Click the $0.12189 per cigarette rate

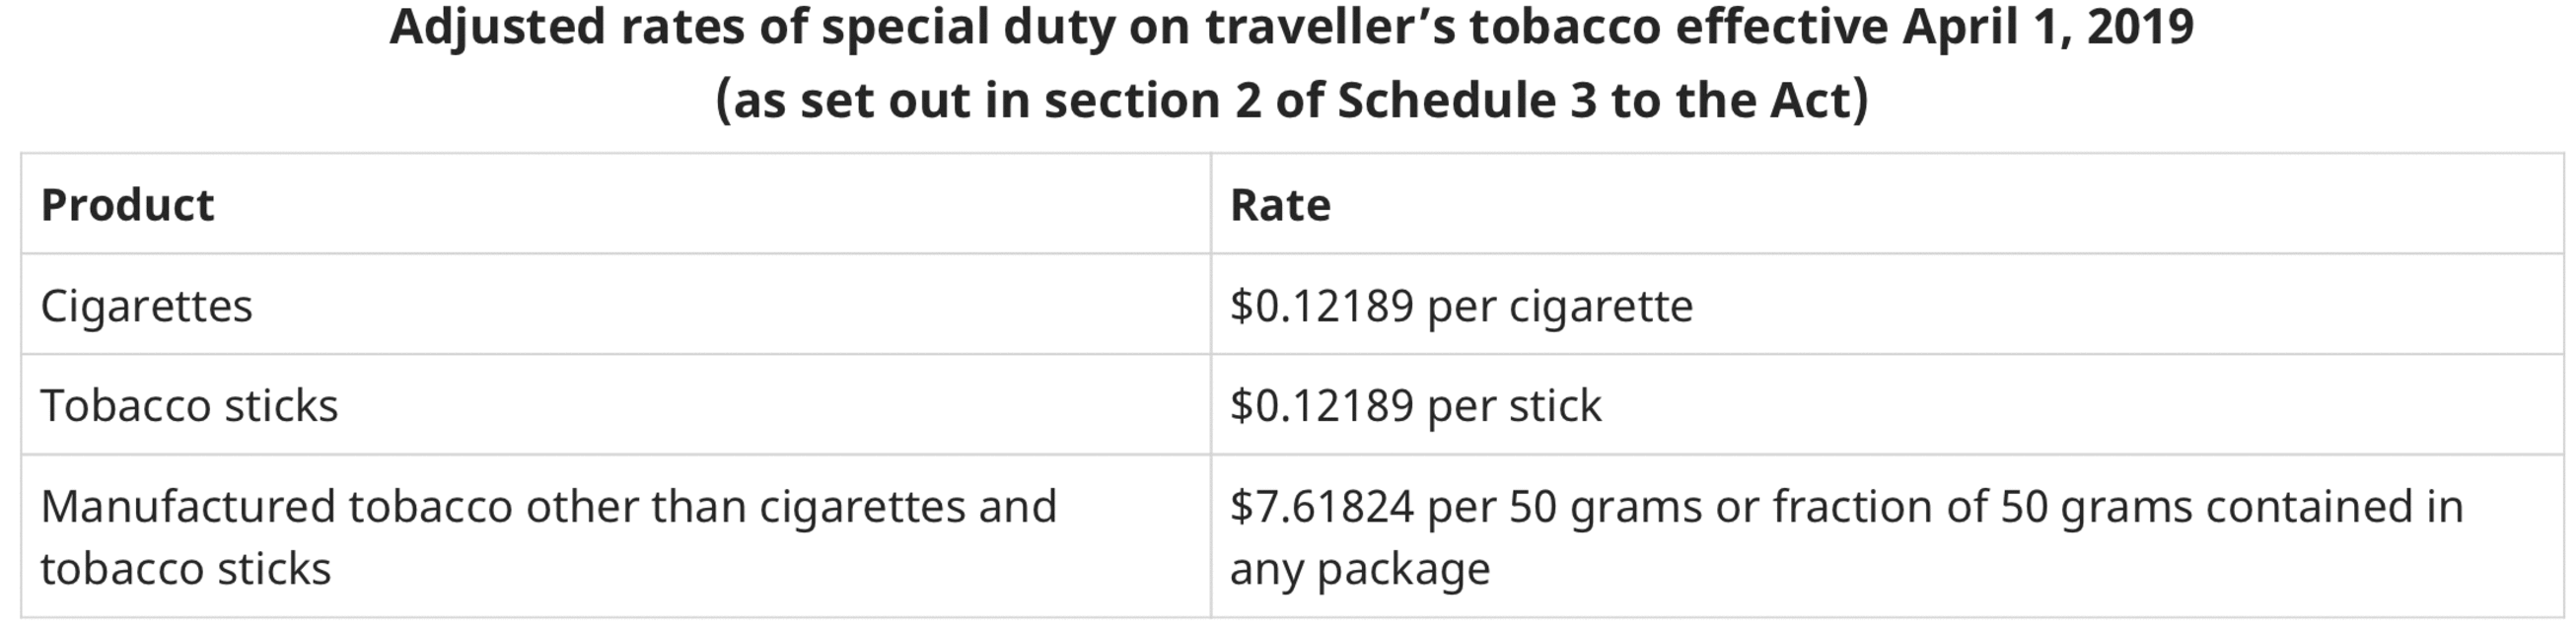point(1461,306)
